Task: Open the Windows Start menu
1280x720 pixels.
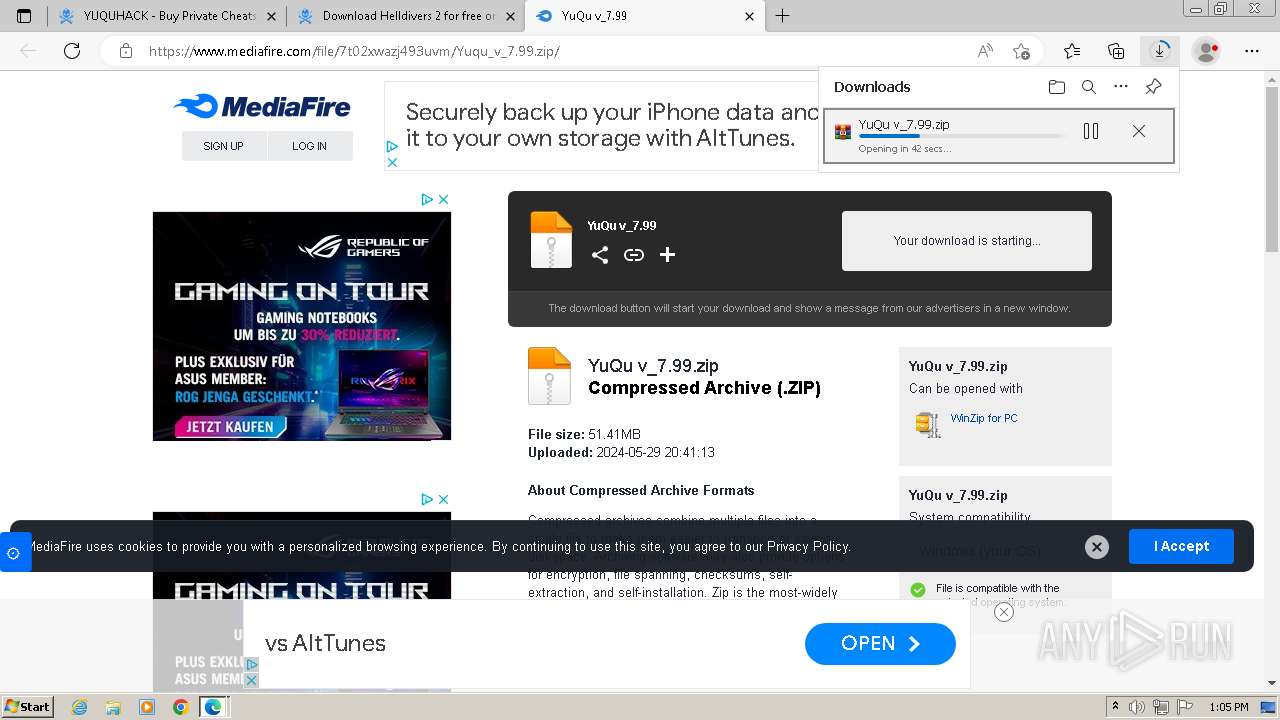Action: pos(28,706)
